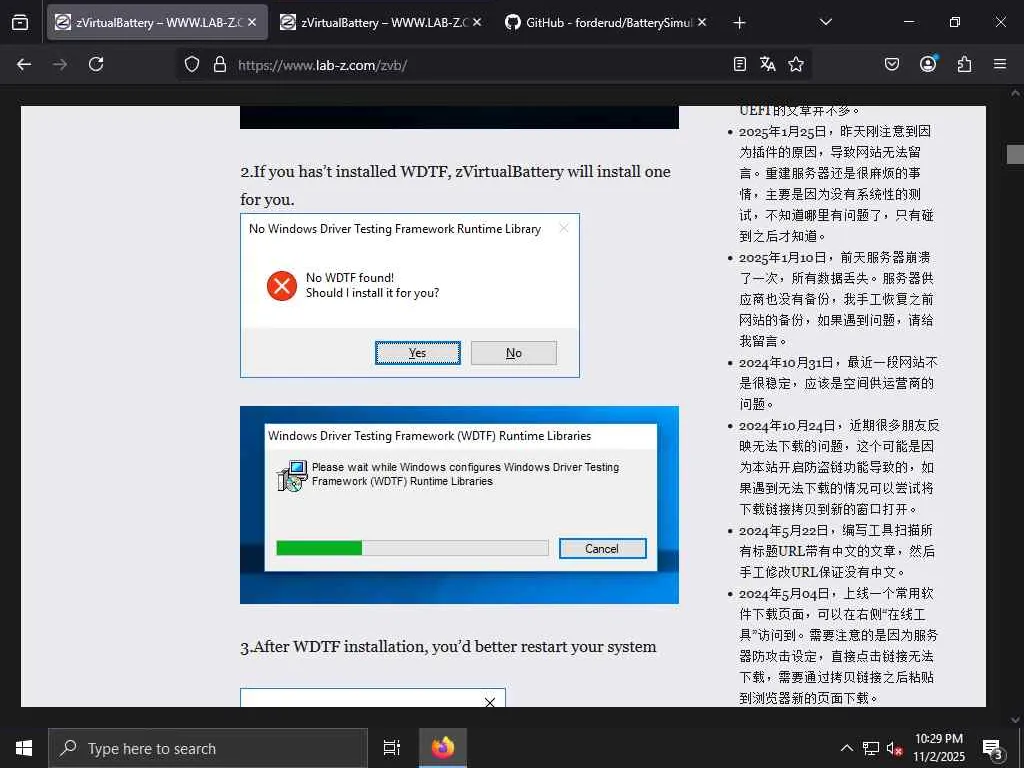1024x768 pixels.
Task: Open the Firefox application hamburger menu
Action: coord(1000,64)
